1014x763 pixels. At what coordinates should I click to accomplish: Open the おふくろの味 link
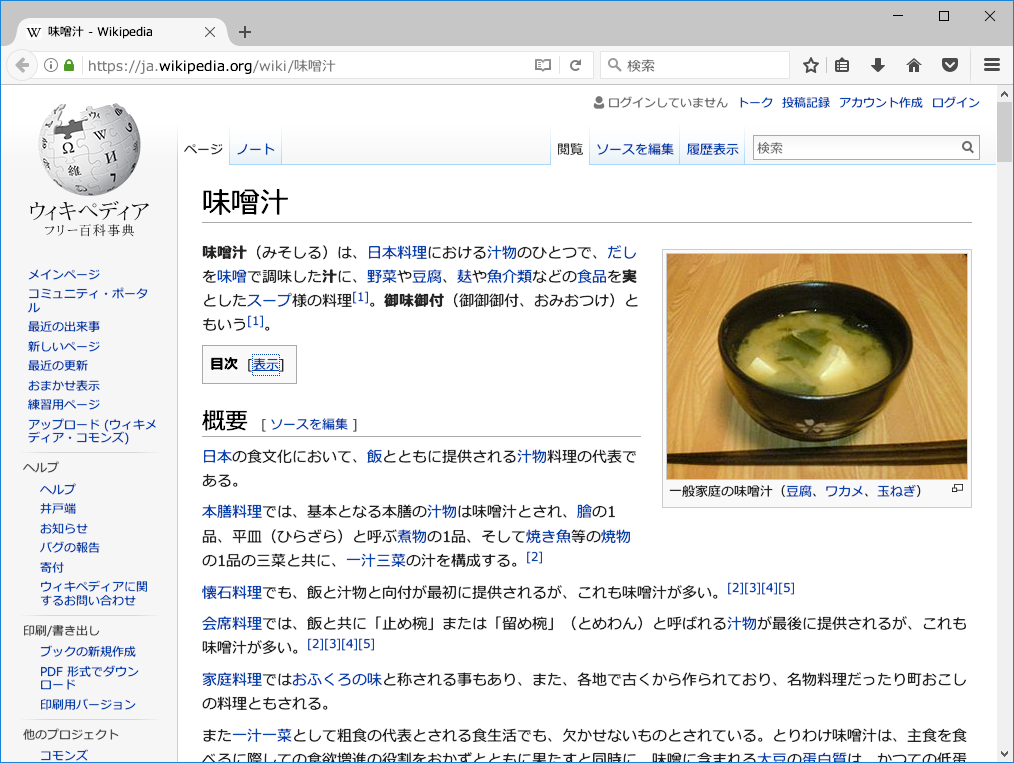(x=337, y=679)
